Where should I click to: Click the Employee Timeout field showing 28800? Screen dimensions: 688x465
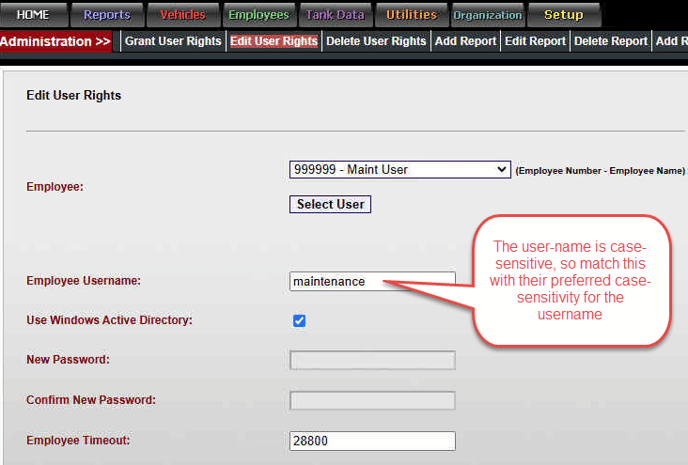372,441
